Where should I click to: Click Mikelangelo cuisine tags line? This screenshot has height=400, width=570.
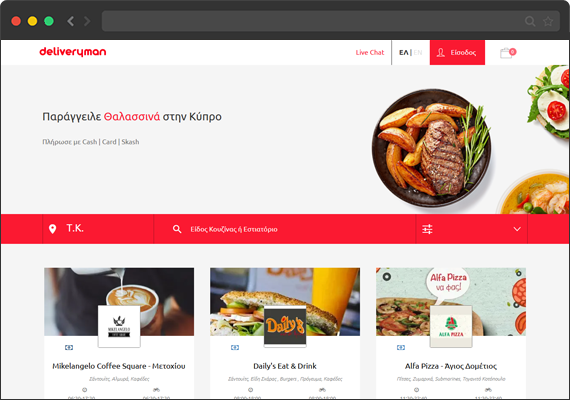(119, 379)
